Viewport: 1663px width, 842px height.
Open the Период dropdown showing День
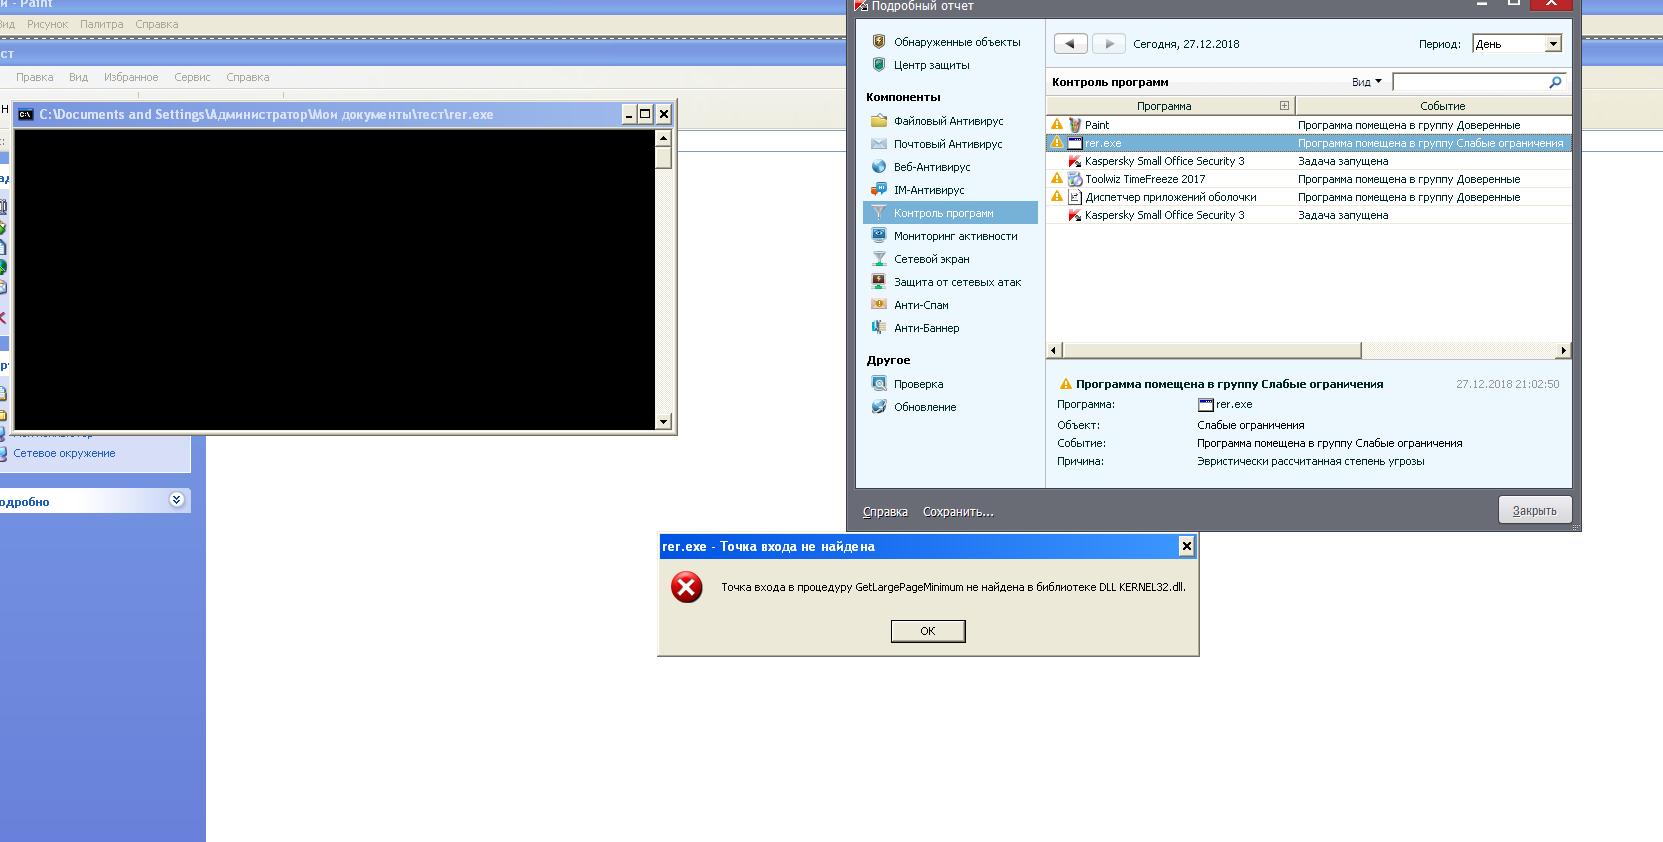1516,44
